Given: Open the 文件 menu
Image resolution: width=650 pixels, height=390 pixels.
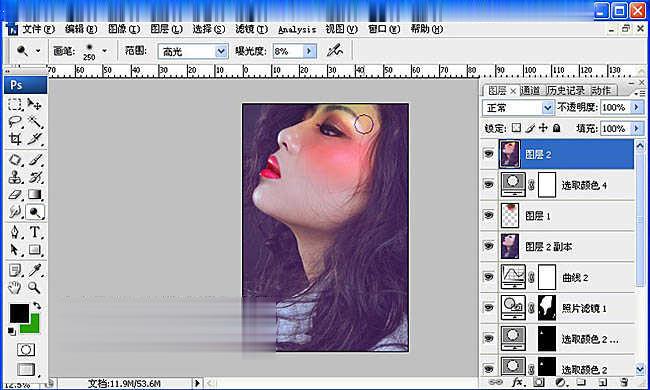Looking at the screenshot, I should pyautogui.click(x=38, y=29).
